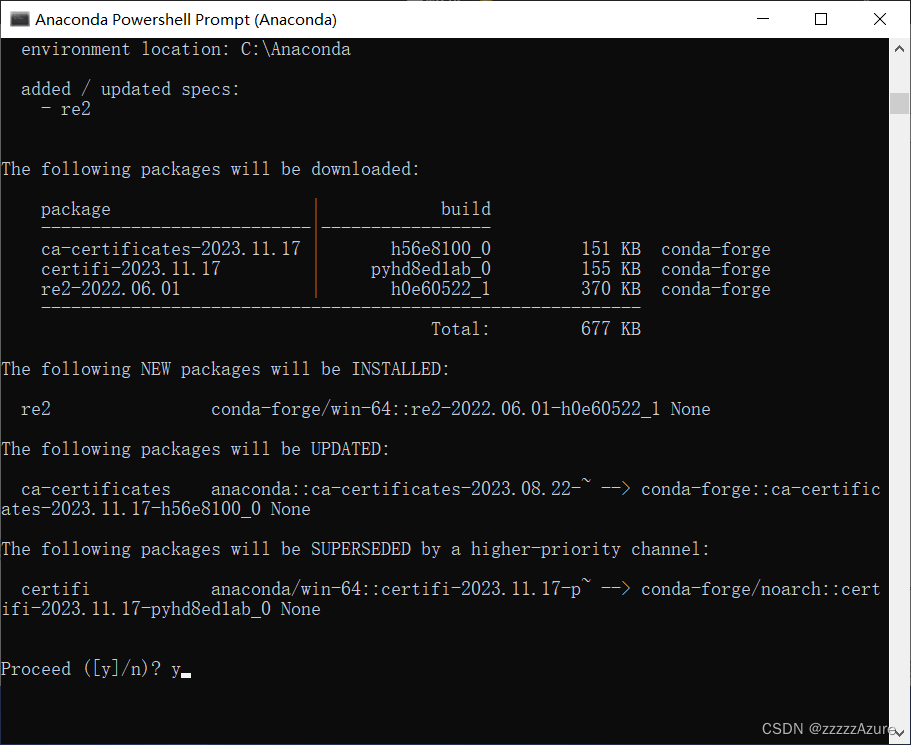Click the package column header

coord(75,208)
